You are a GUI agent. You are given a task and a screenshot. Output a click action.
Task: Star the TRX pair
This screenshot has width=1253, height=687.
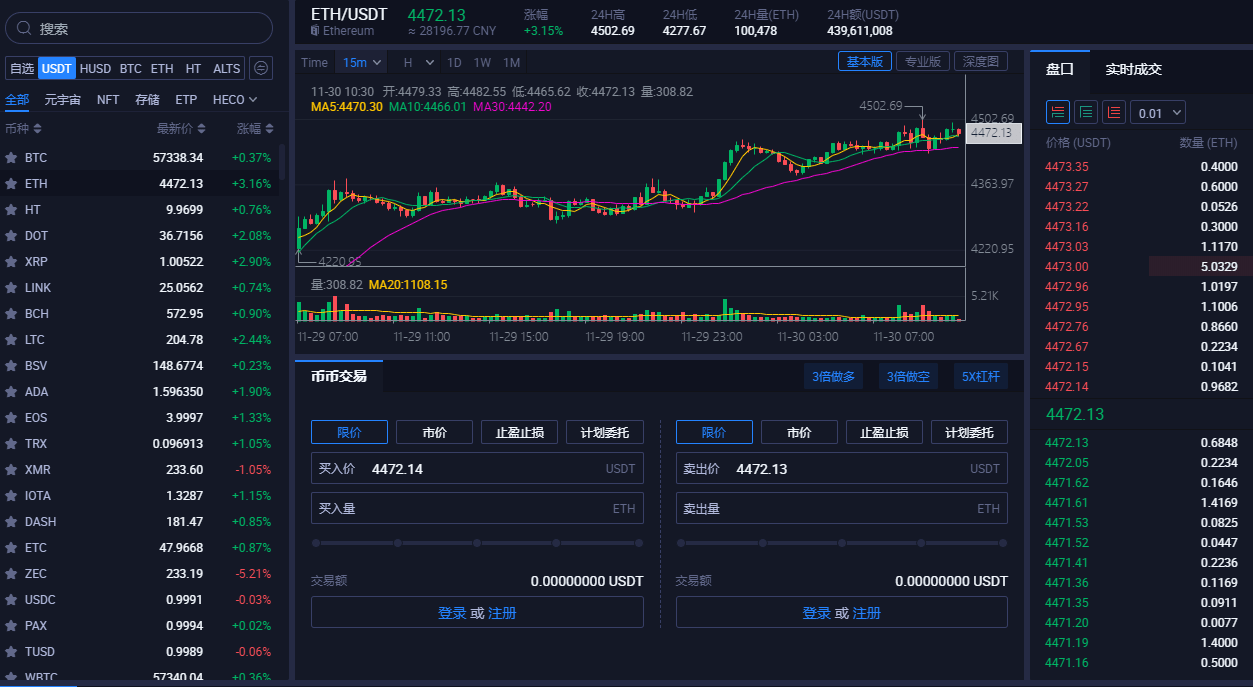11,444
